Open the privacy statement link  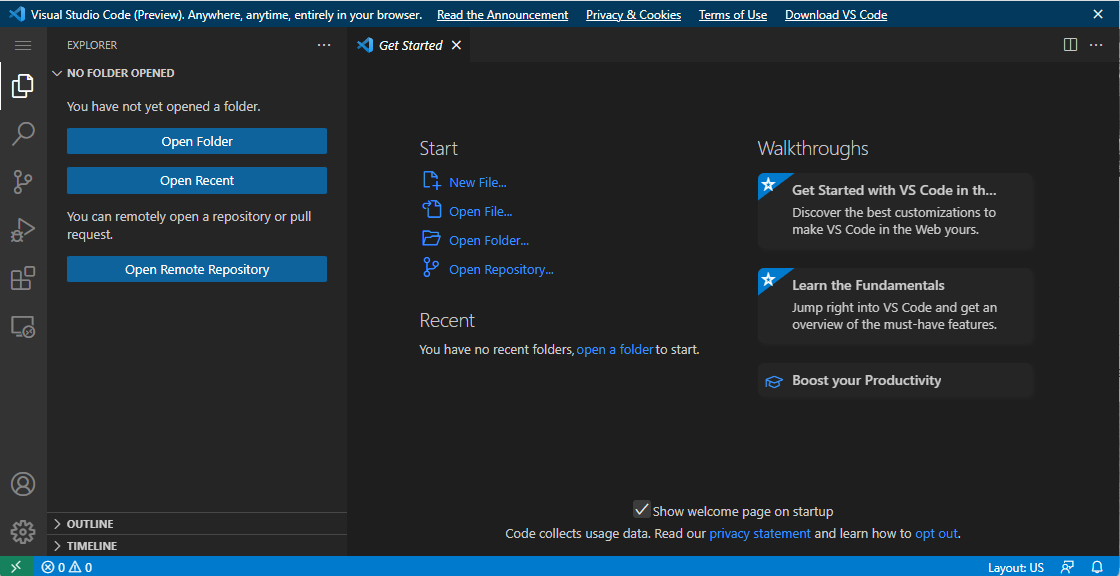pos(760,533)
